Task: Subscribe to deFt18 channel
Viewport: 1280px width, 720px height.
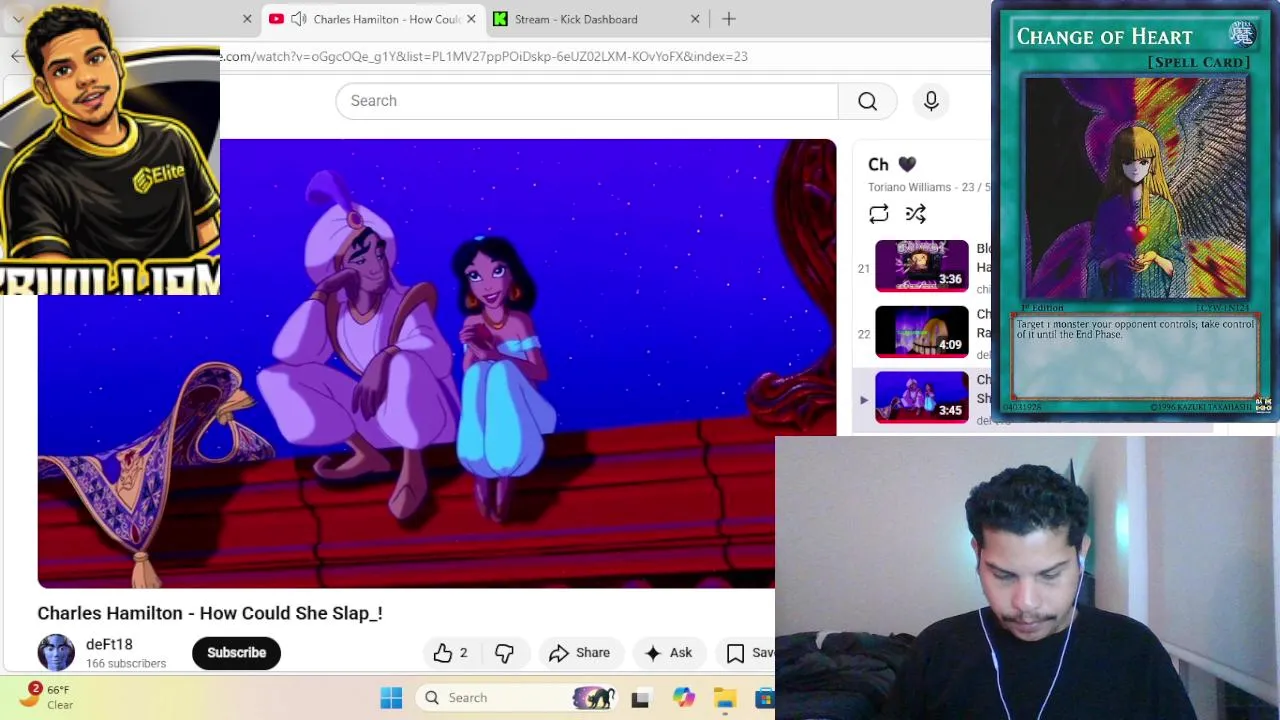Action: click(x=237, y=653)
